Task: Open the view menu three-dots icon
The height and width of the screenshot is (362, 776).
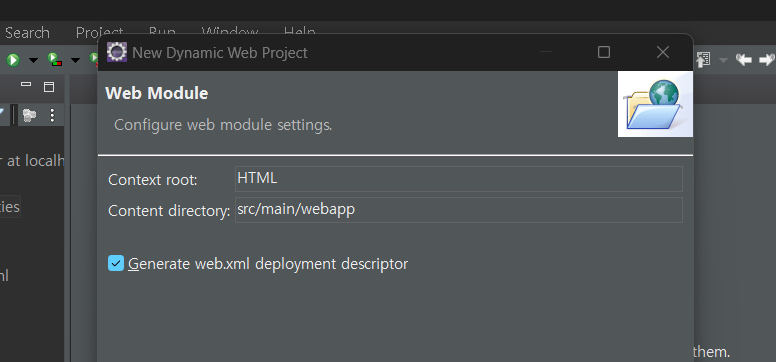Action: point(52,115)
